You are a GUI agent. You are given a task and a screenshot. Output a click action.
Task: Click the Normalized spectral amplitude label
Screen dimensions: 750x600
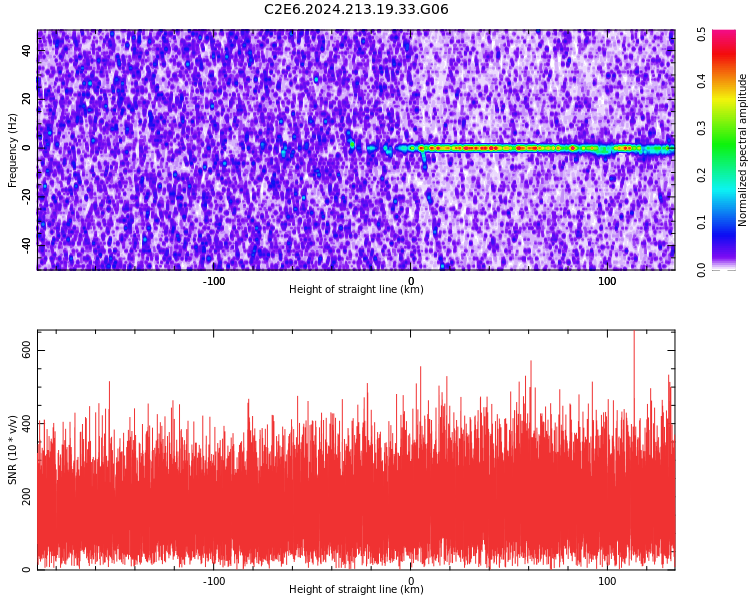click(x=742, y=150)
